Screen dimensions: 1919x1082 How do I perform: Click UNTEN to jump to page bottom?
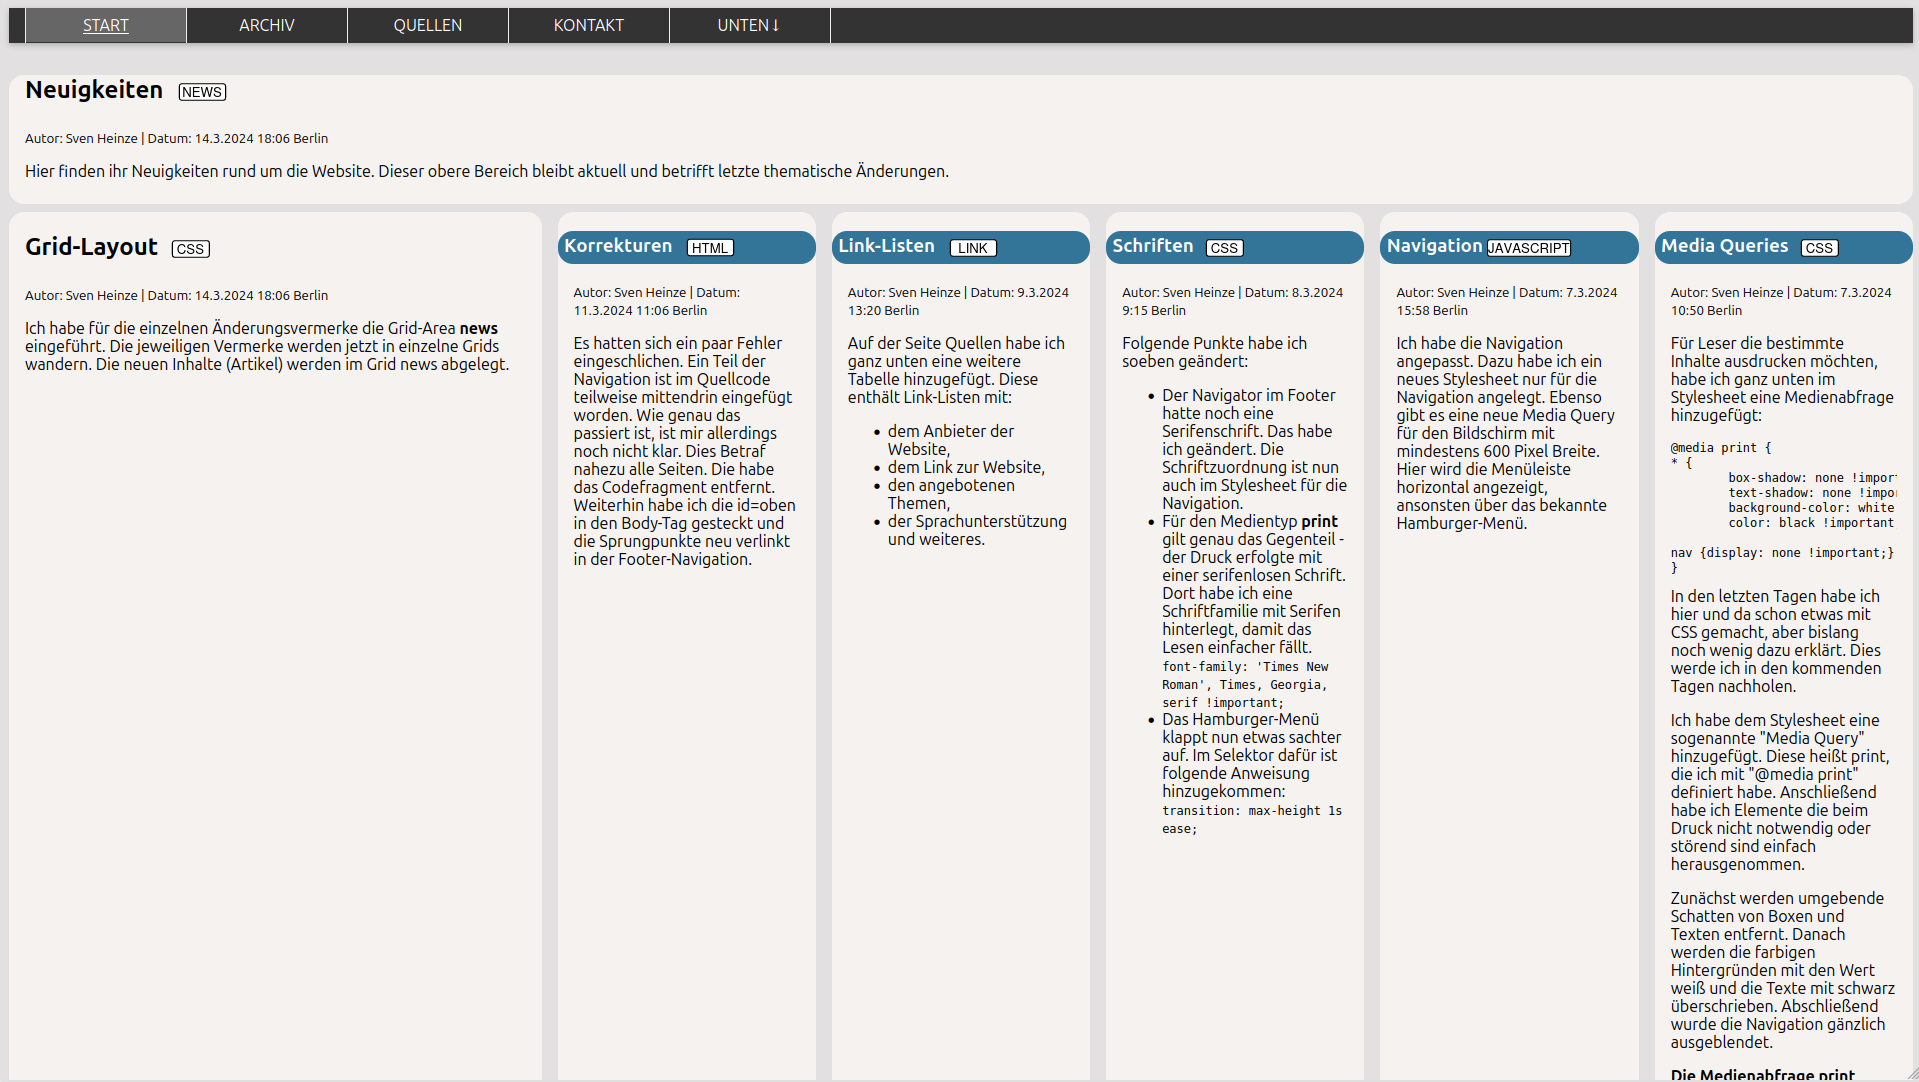[x=749, y=25]
